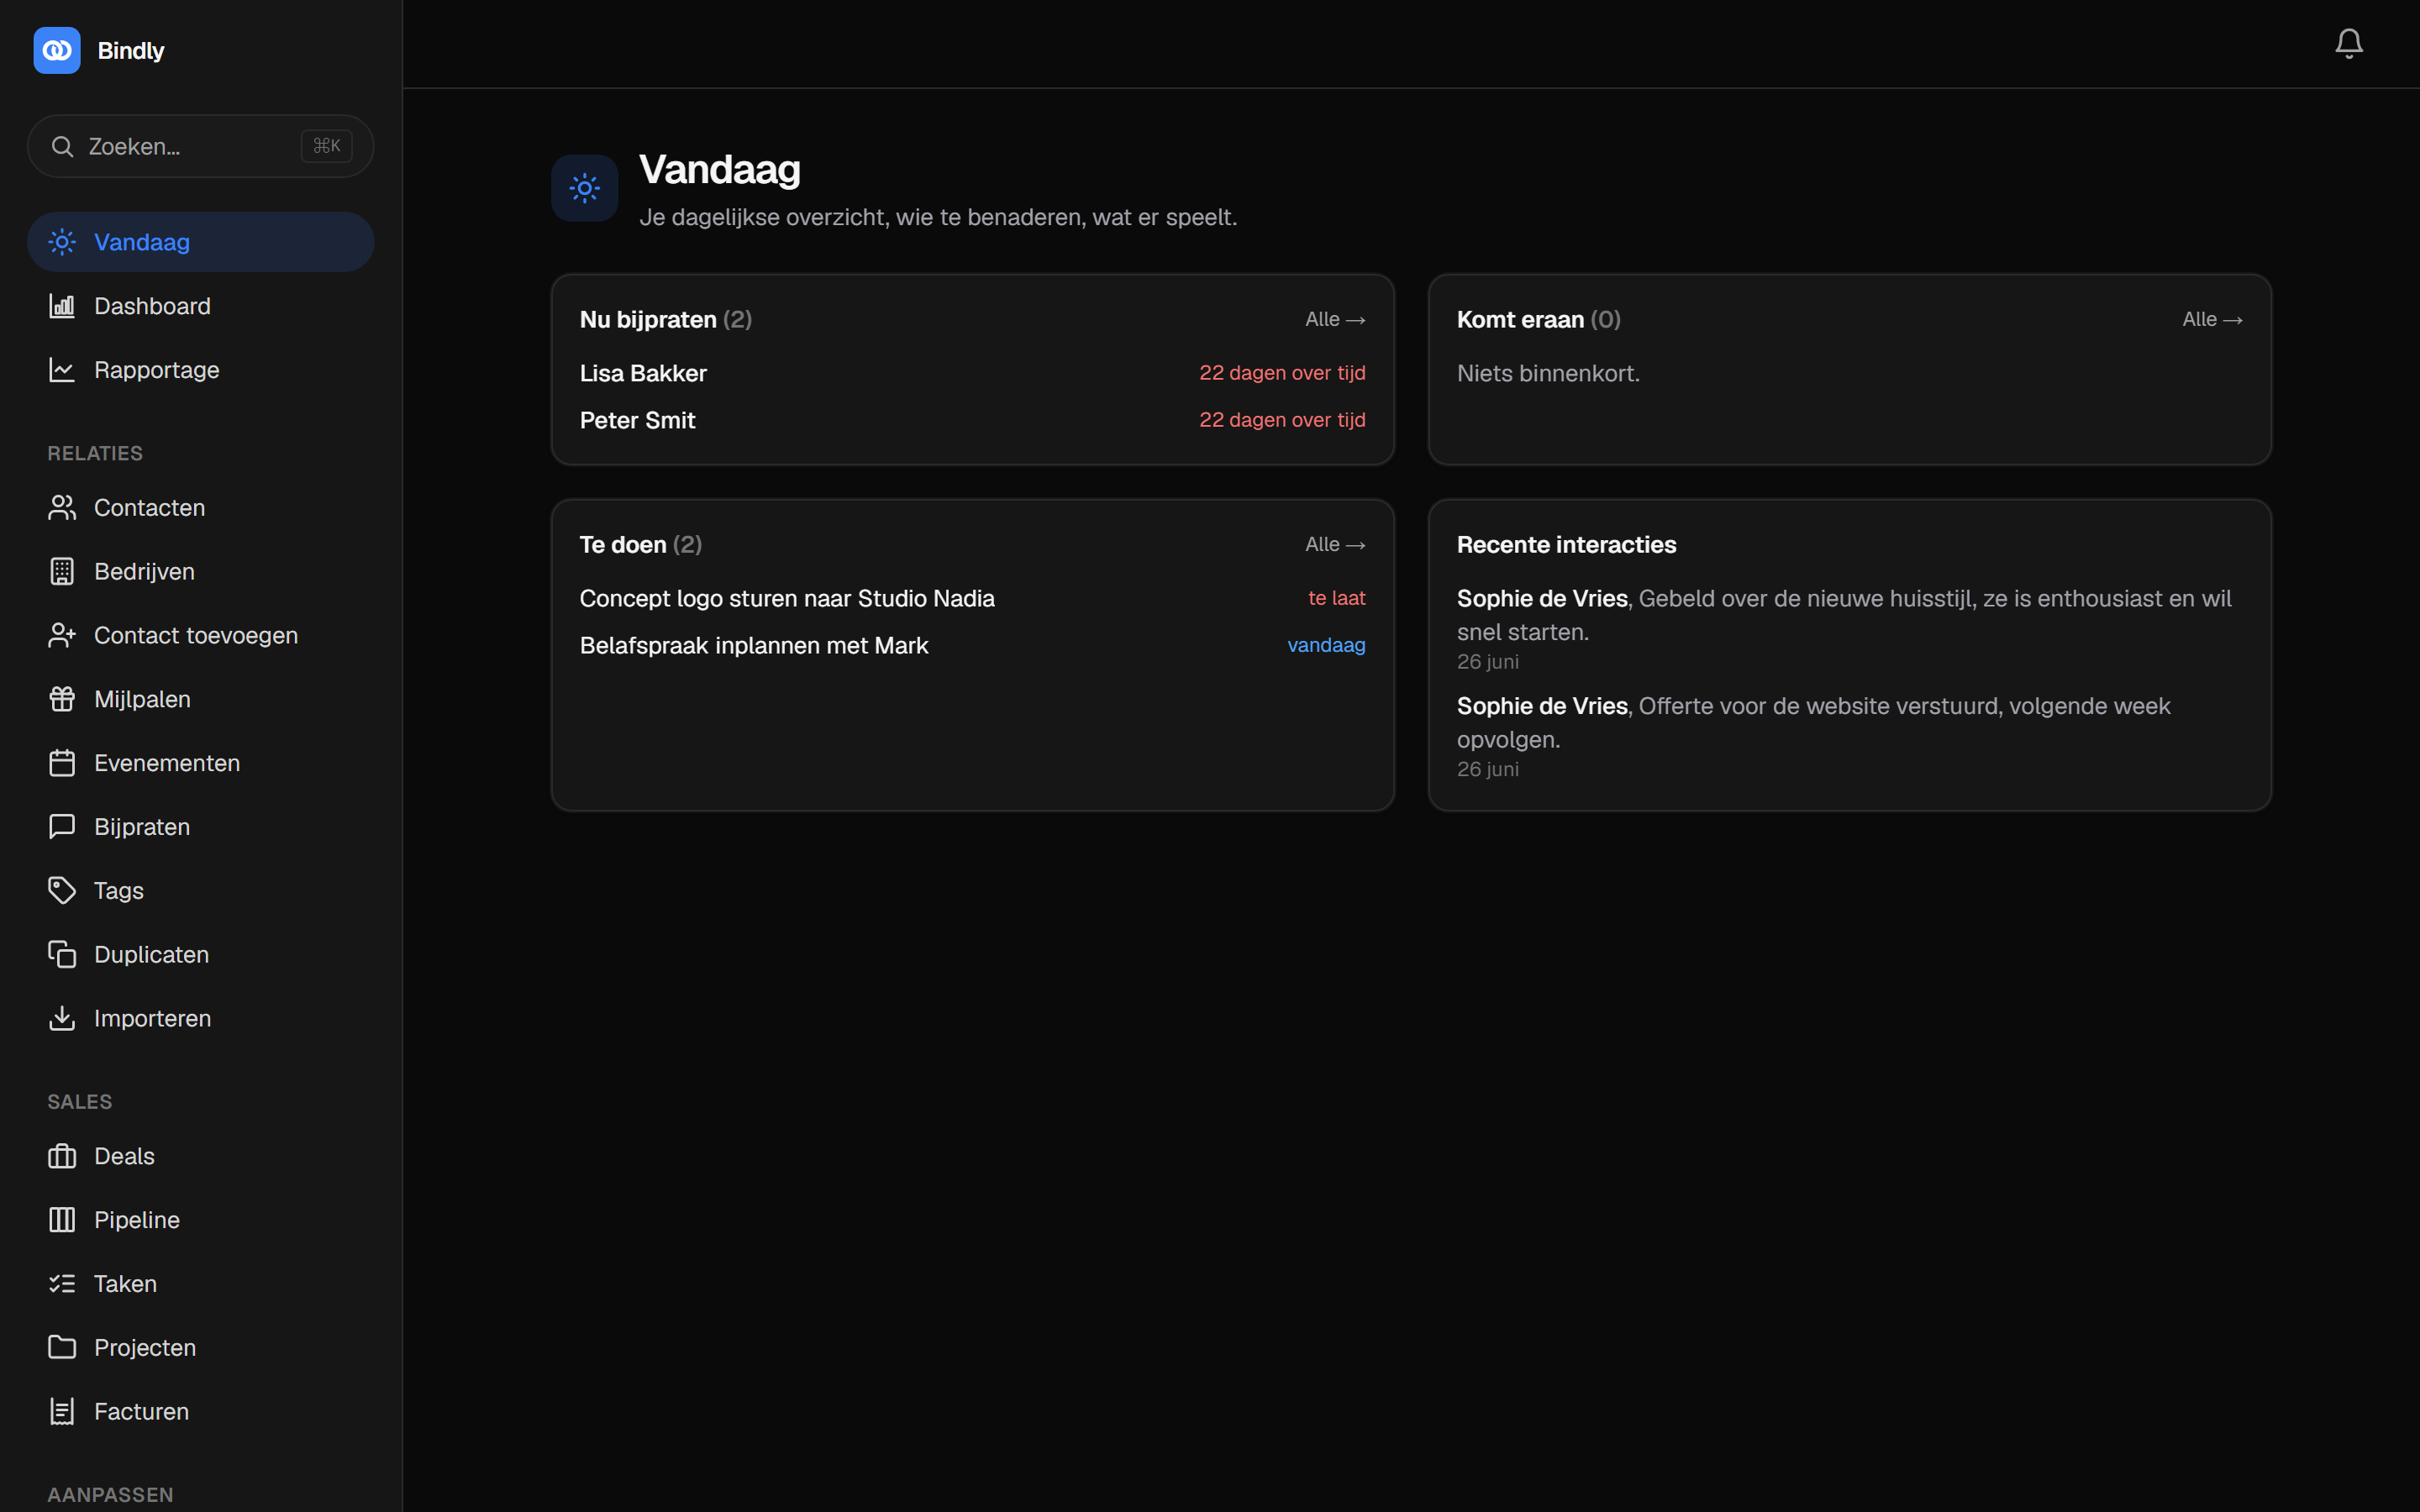Open Sophie de Vries offerte interaction
The width and height of the screenshot is (2420, 1512).
(1849, 736)
